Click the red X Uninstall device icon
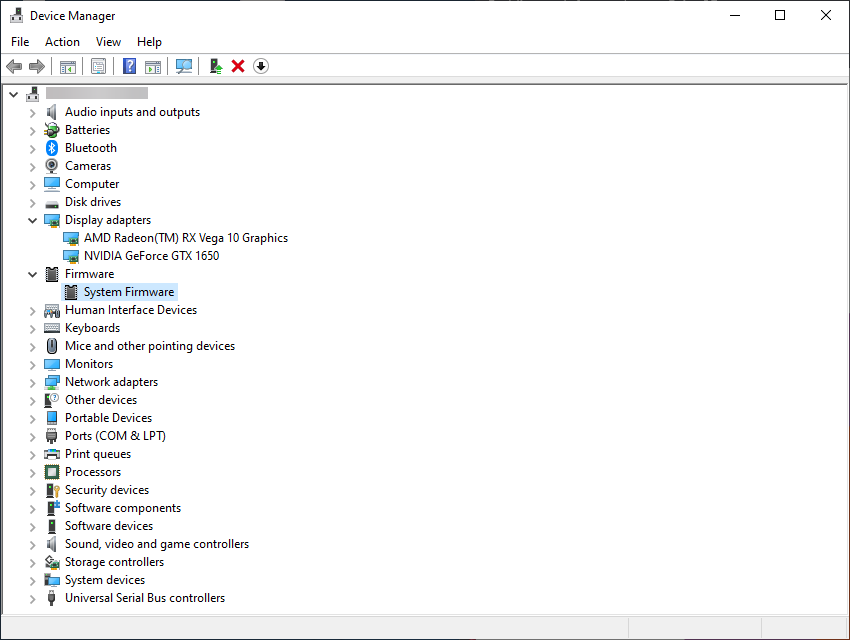The height and width of the screenshot is (640, 850). (x=238, y=66)
